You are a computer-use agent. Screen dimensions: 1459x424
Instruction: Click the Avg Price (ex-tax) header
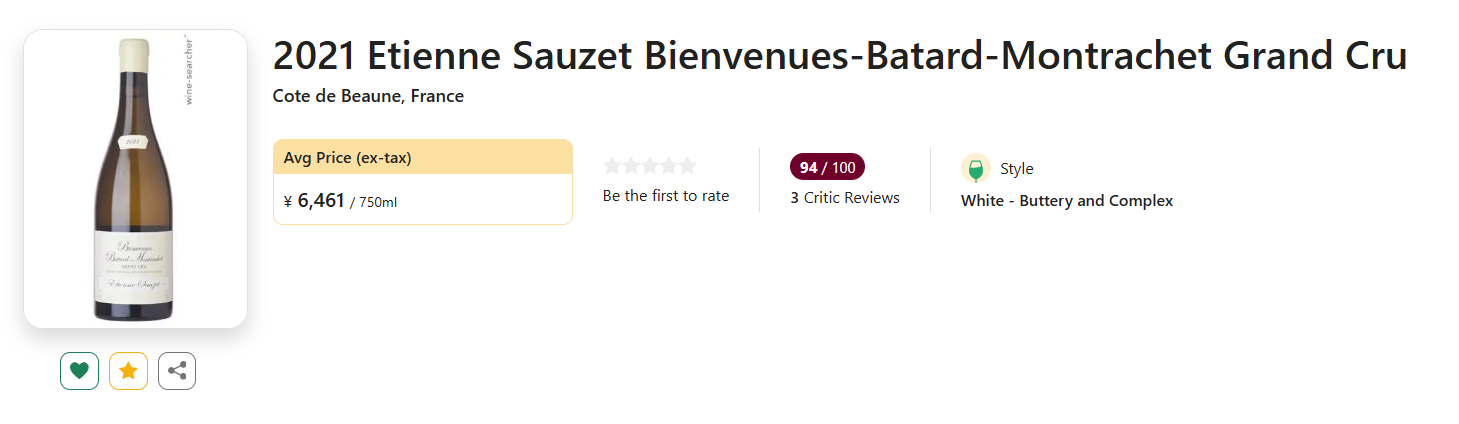coord(348,157)
